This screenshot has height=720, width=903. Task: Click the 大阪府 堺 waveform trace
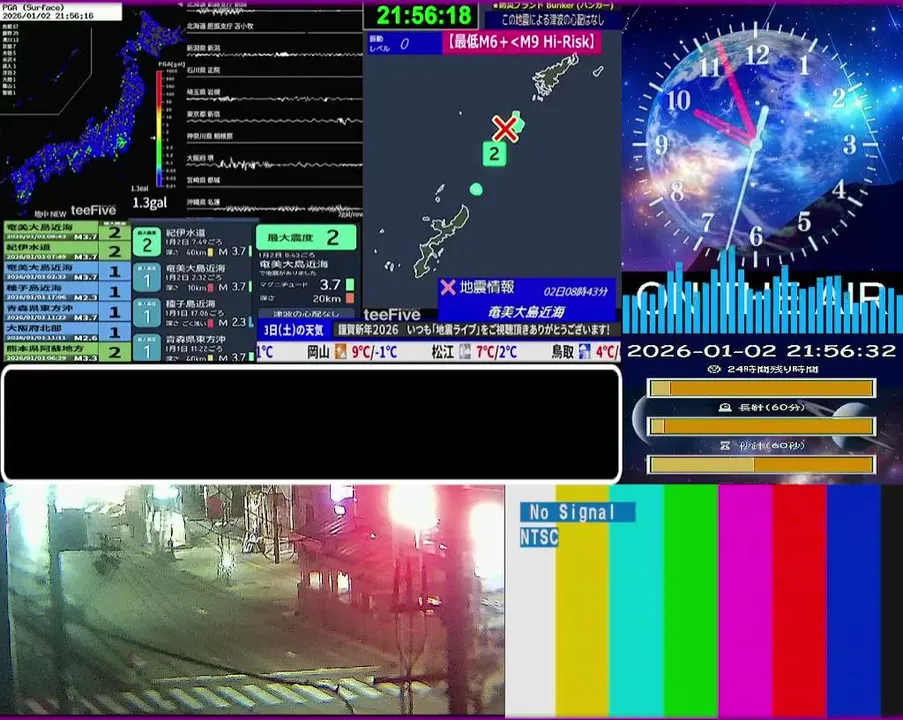274,165
